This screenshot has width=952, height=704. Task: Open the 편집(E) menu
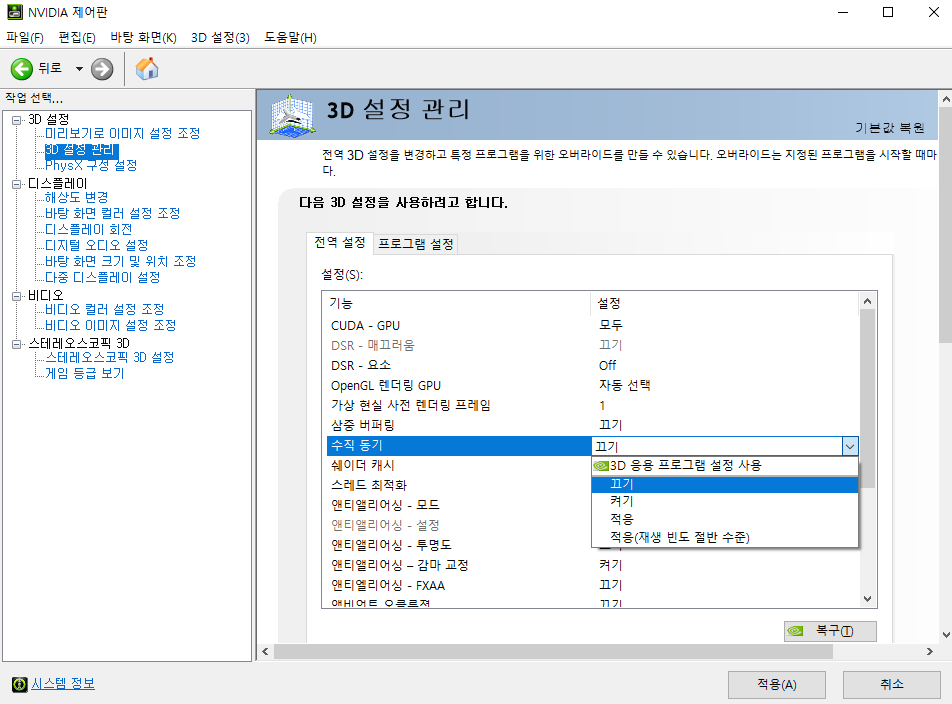coord(76,38)
